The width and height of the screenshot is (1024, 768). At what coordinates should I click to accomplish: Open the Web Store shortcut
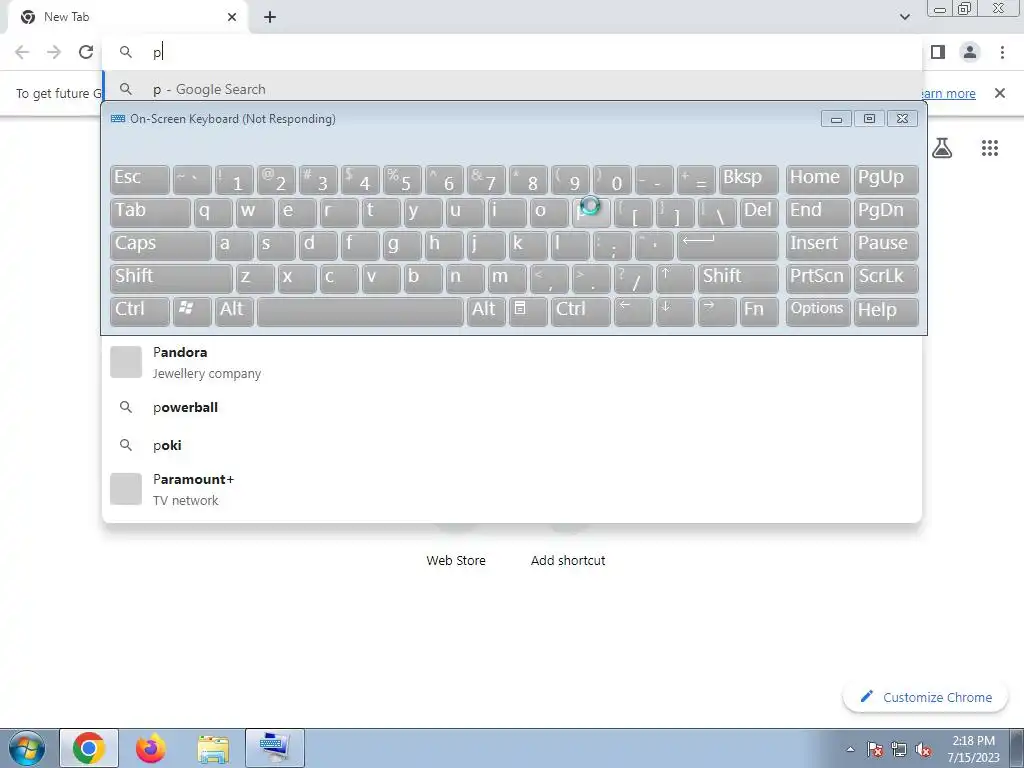pos(455,560)
